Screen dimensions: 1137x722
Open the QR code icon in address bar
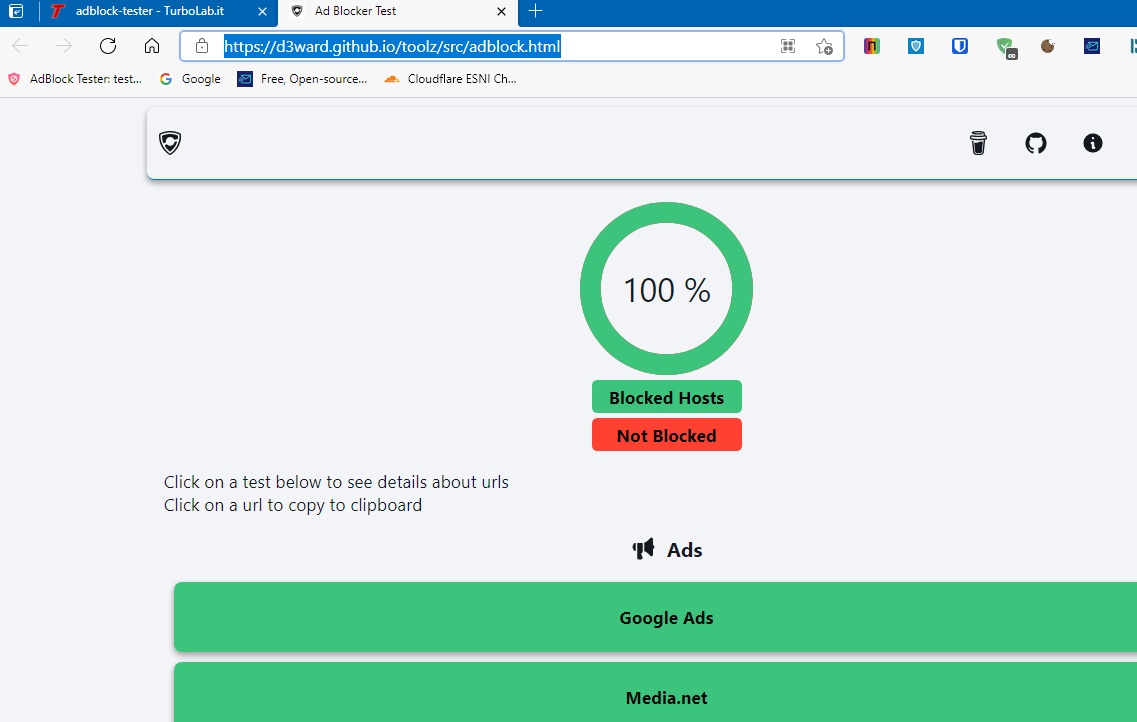(788, 46)
